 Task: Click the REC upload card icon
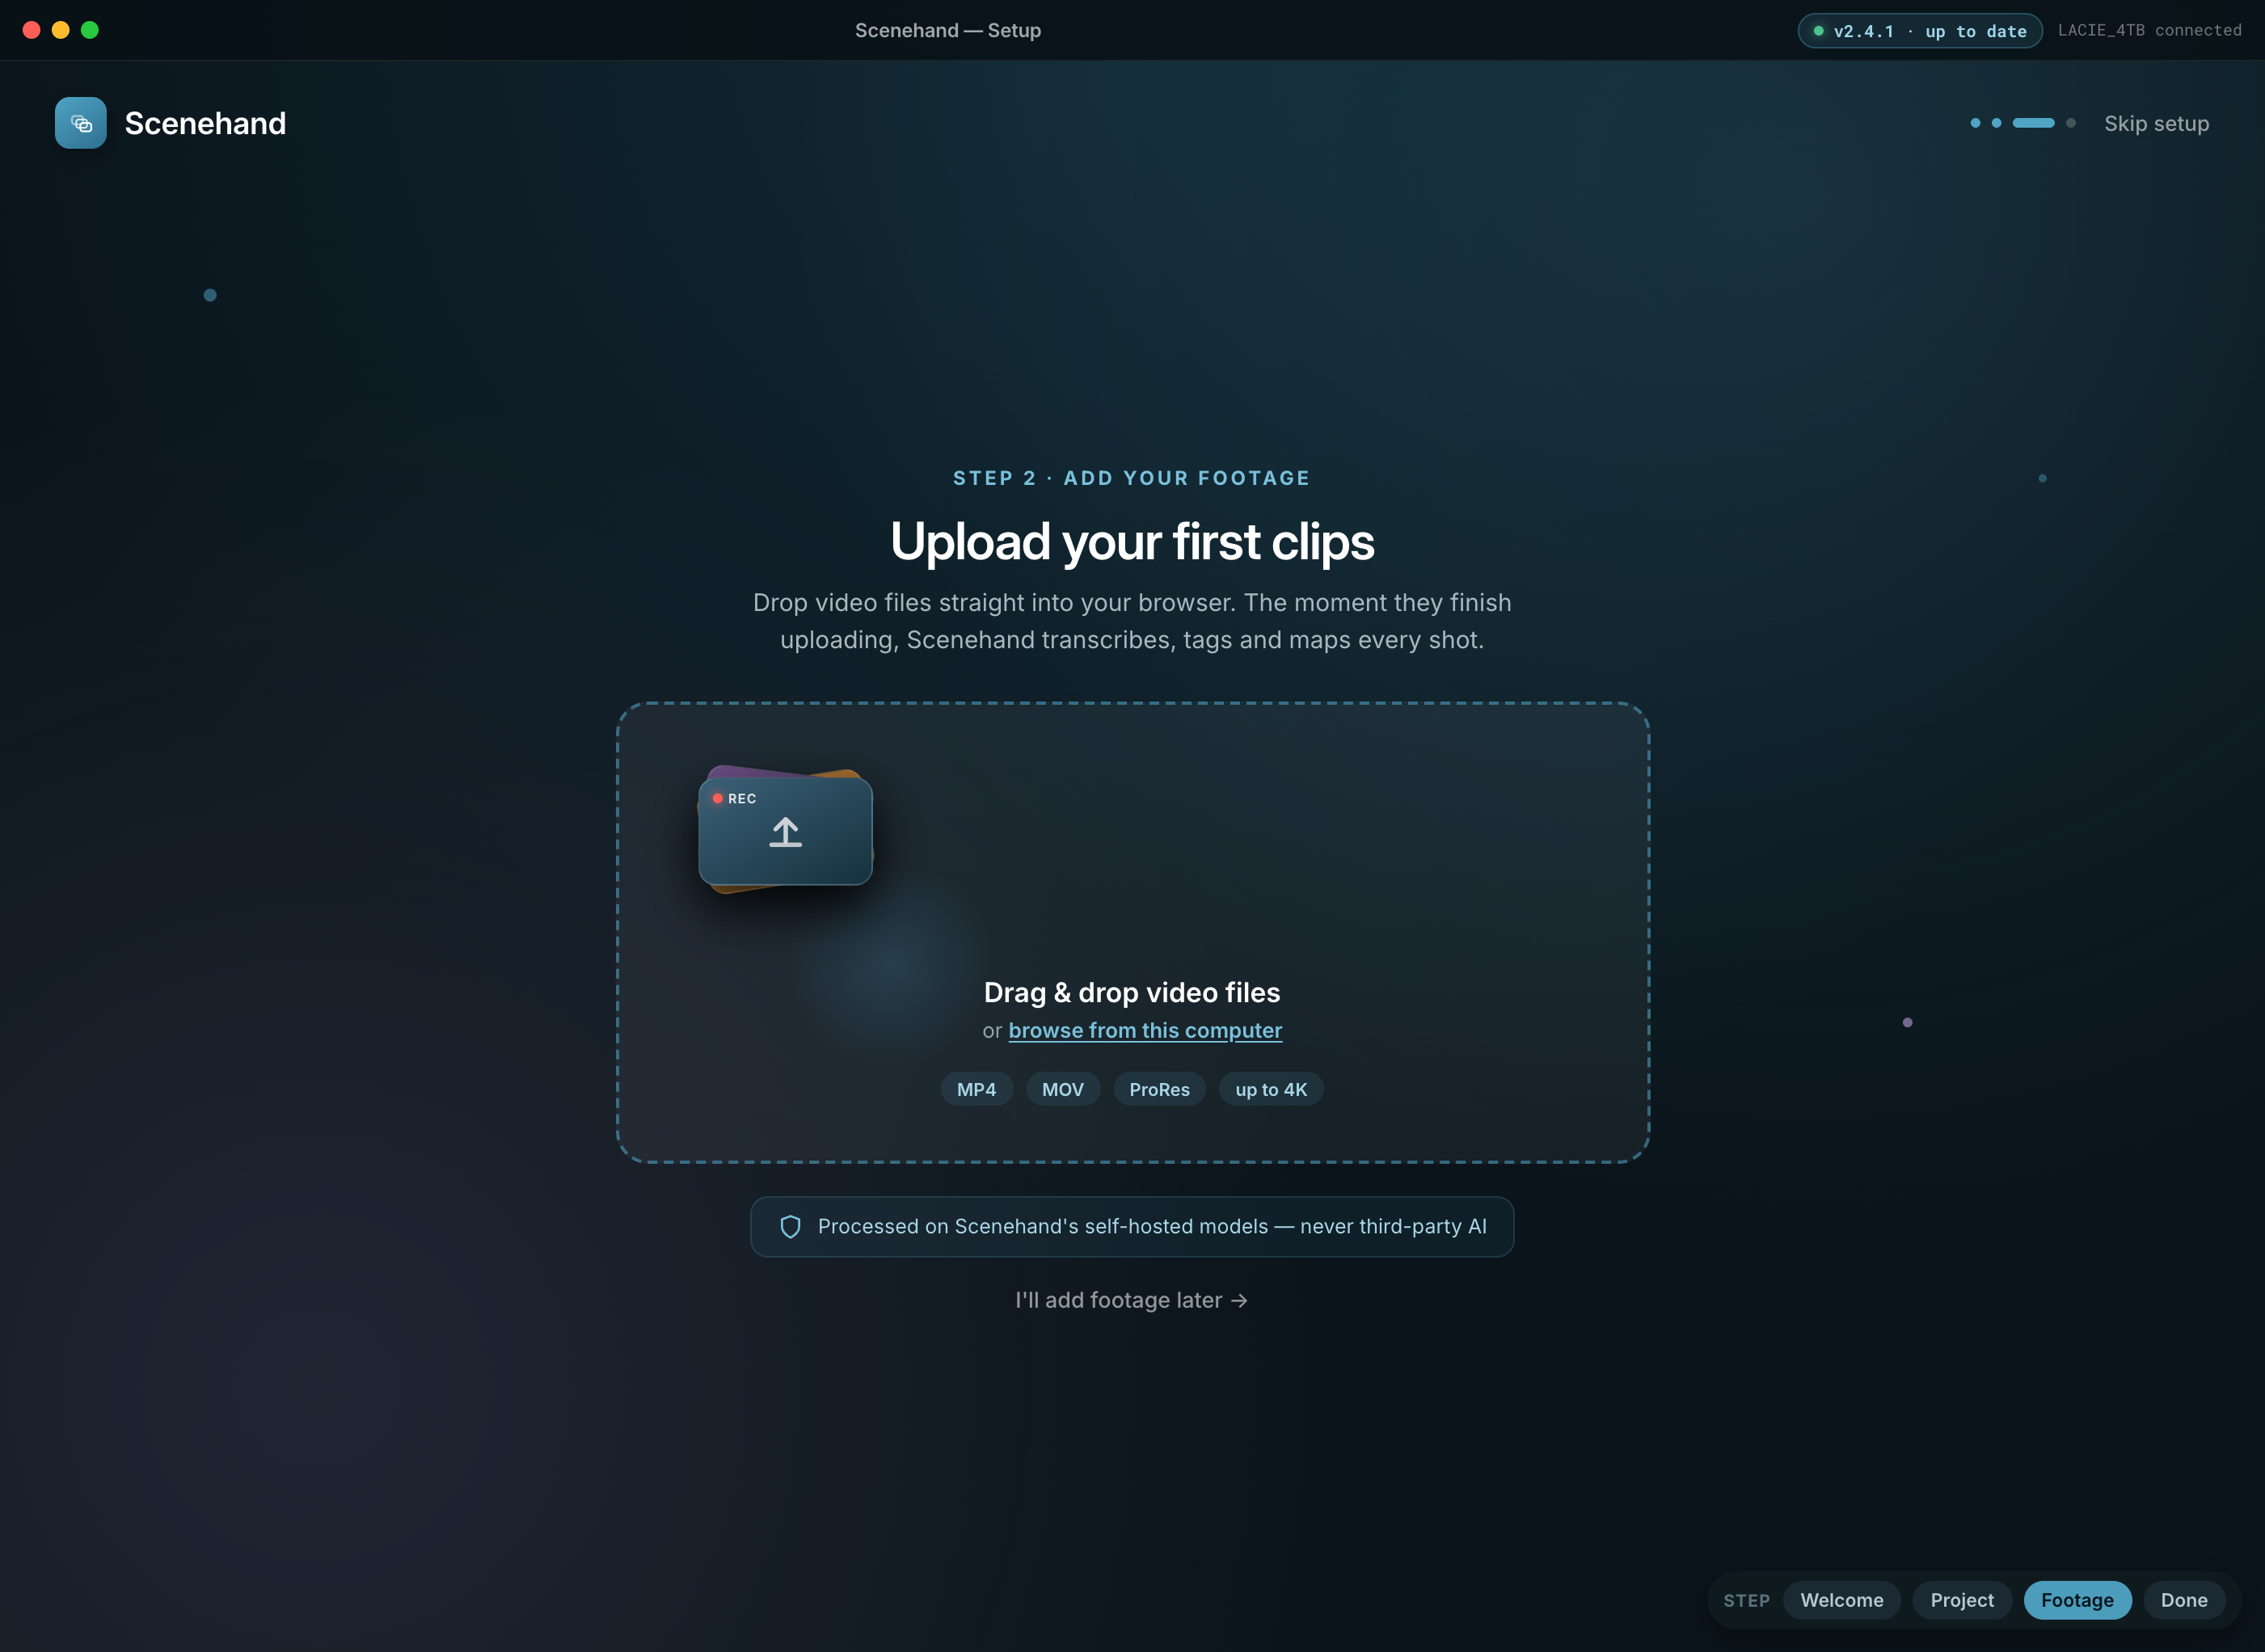tap(785, 830)
